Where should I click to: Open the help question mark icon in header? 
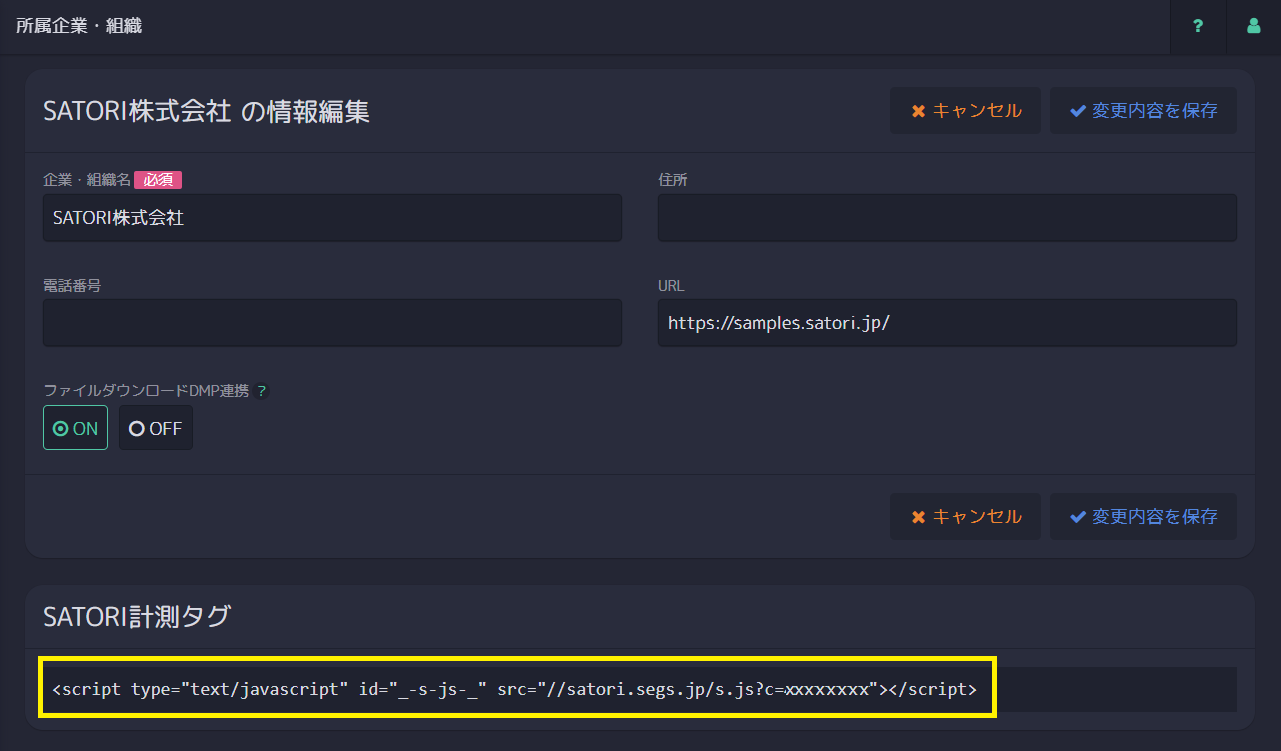[x=1198, y=27]
